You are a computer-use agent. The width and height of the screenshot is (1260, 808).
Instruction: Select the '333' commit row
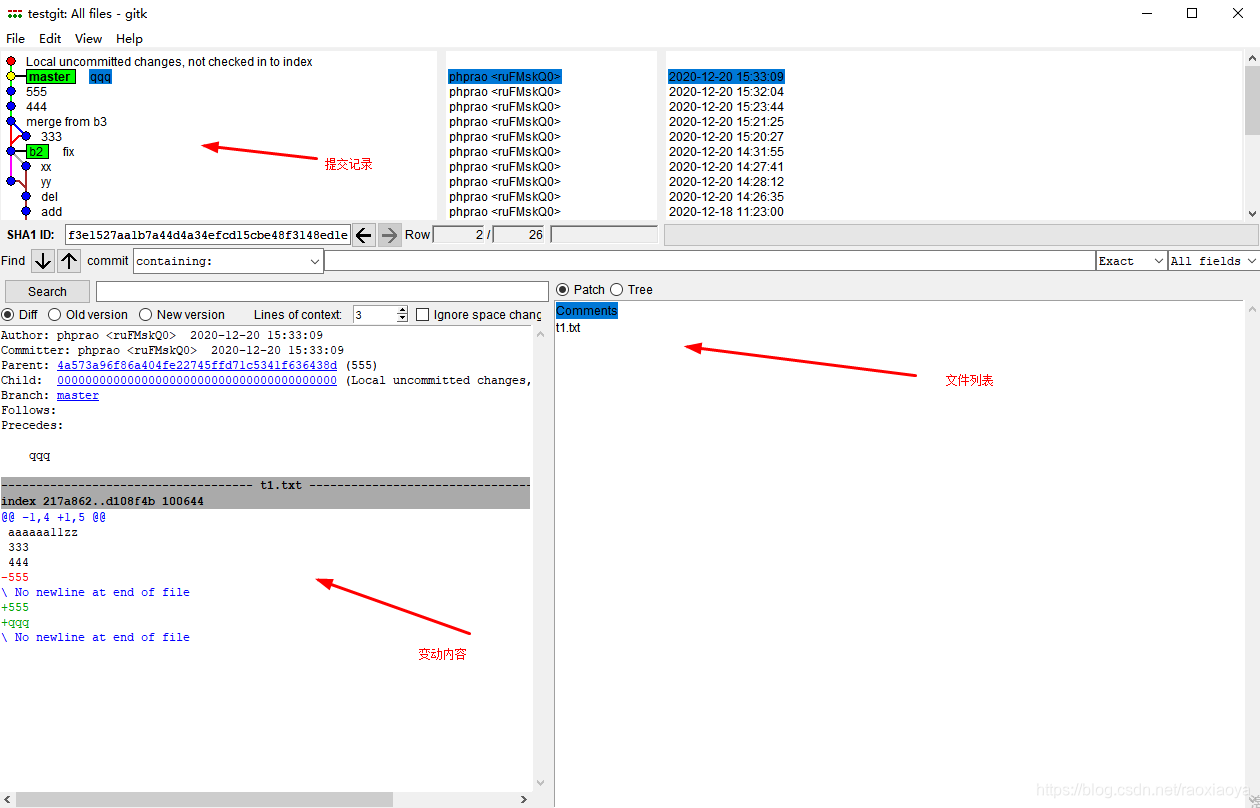tap(51, 137)
